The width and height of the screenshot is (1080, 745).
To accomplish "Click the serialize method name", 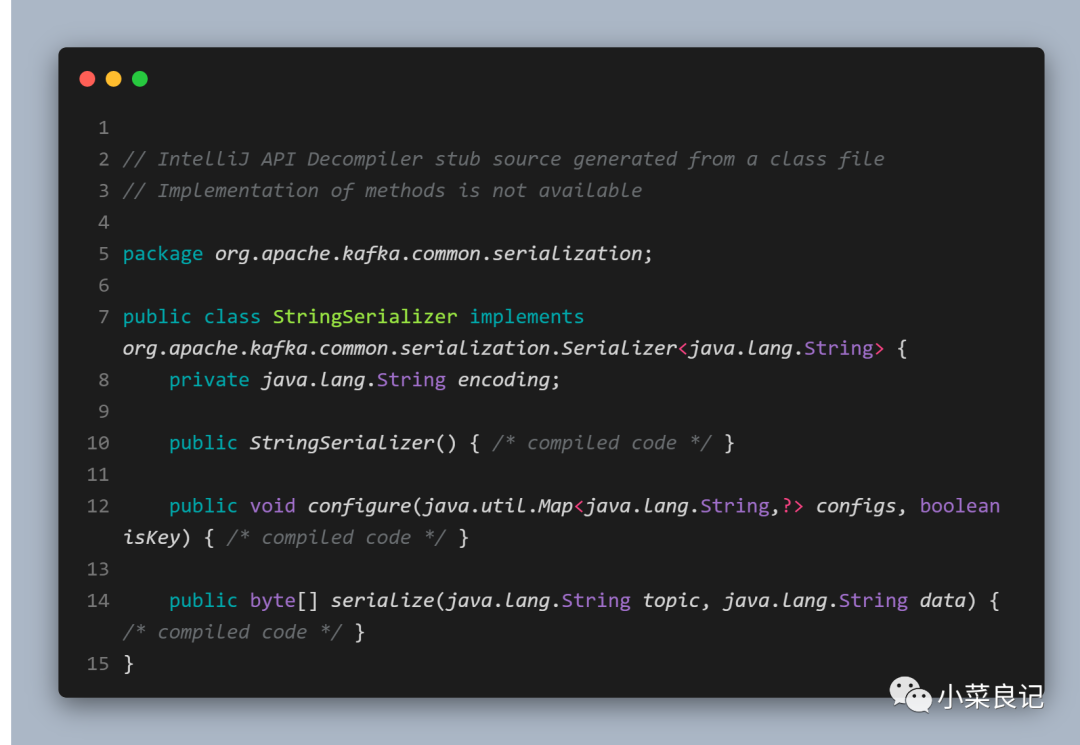I will (382, 601).
